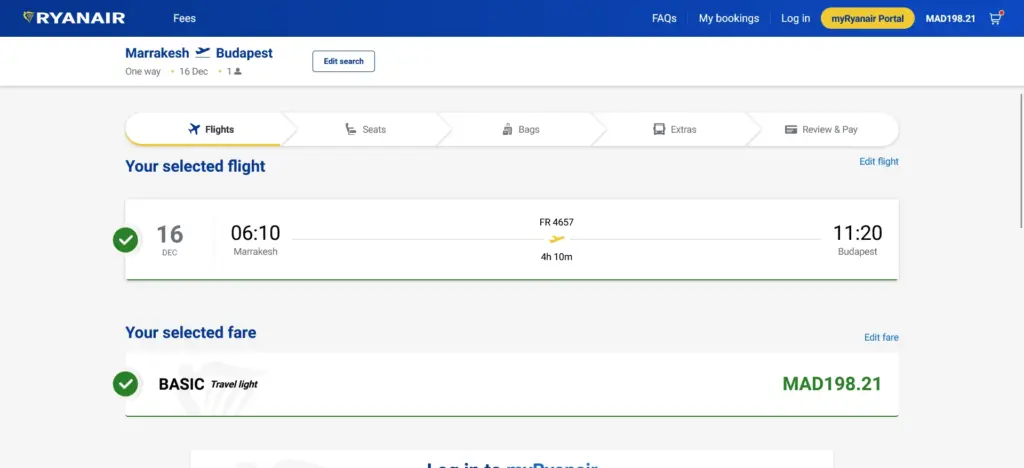Select the Review & Pay step tab
1024x468 pixels.
pos(822,129)
